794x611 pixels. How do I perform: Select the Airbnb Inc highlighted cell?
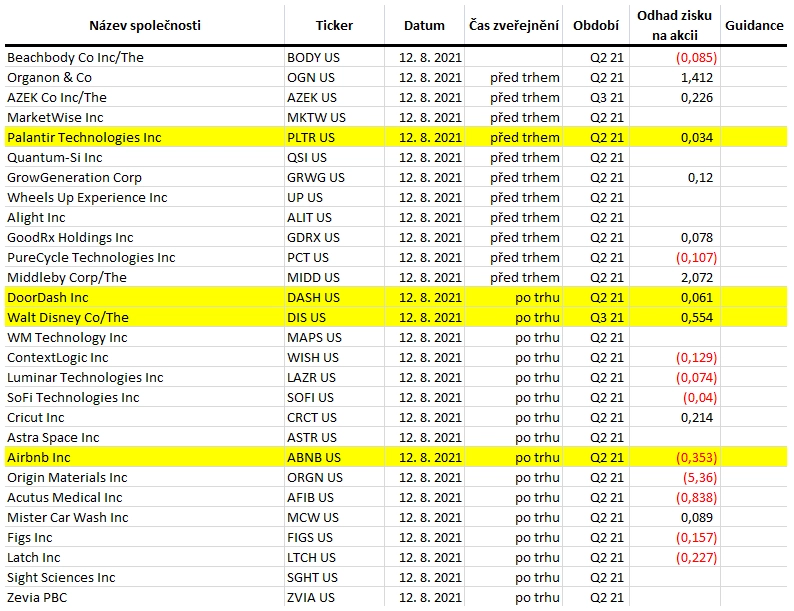point(144,458)
